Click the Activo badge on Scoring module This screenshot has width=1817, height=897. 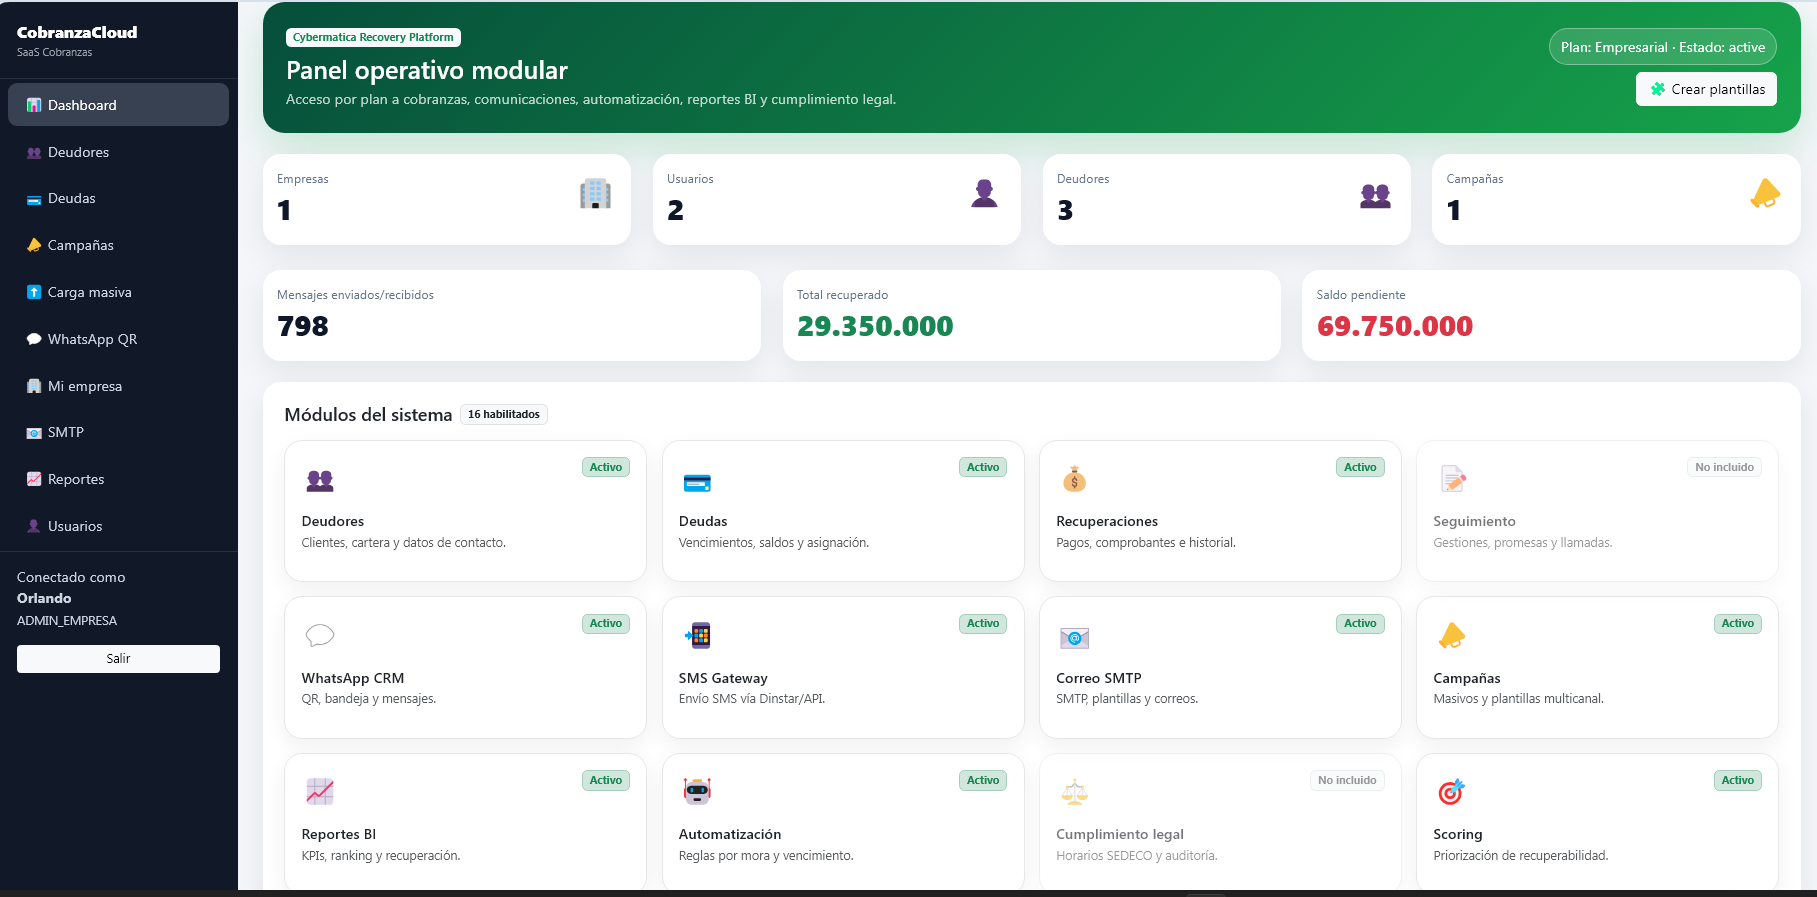(x=1738, y=780)
